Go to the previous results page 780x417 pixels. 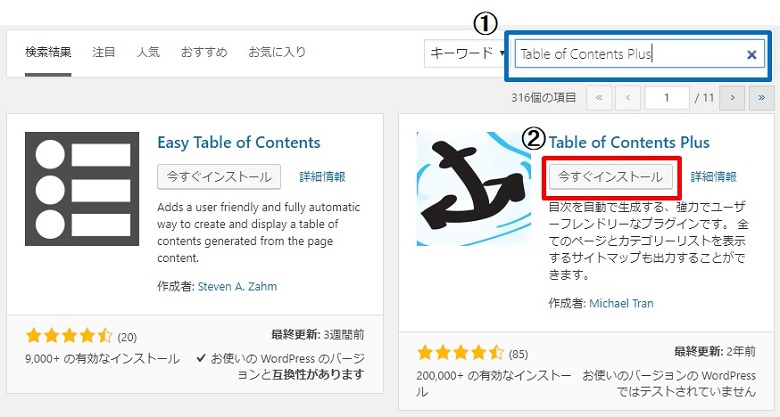(628, 98)
